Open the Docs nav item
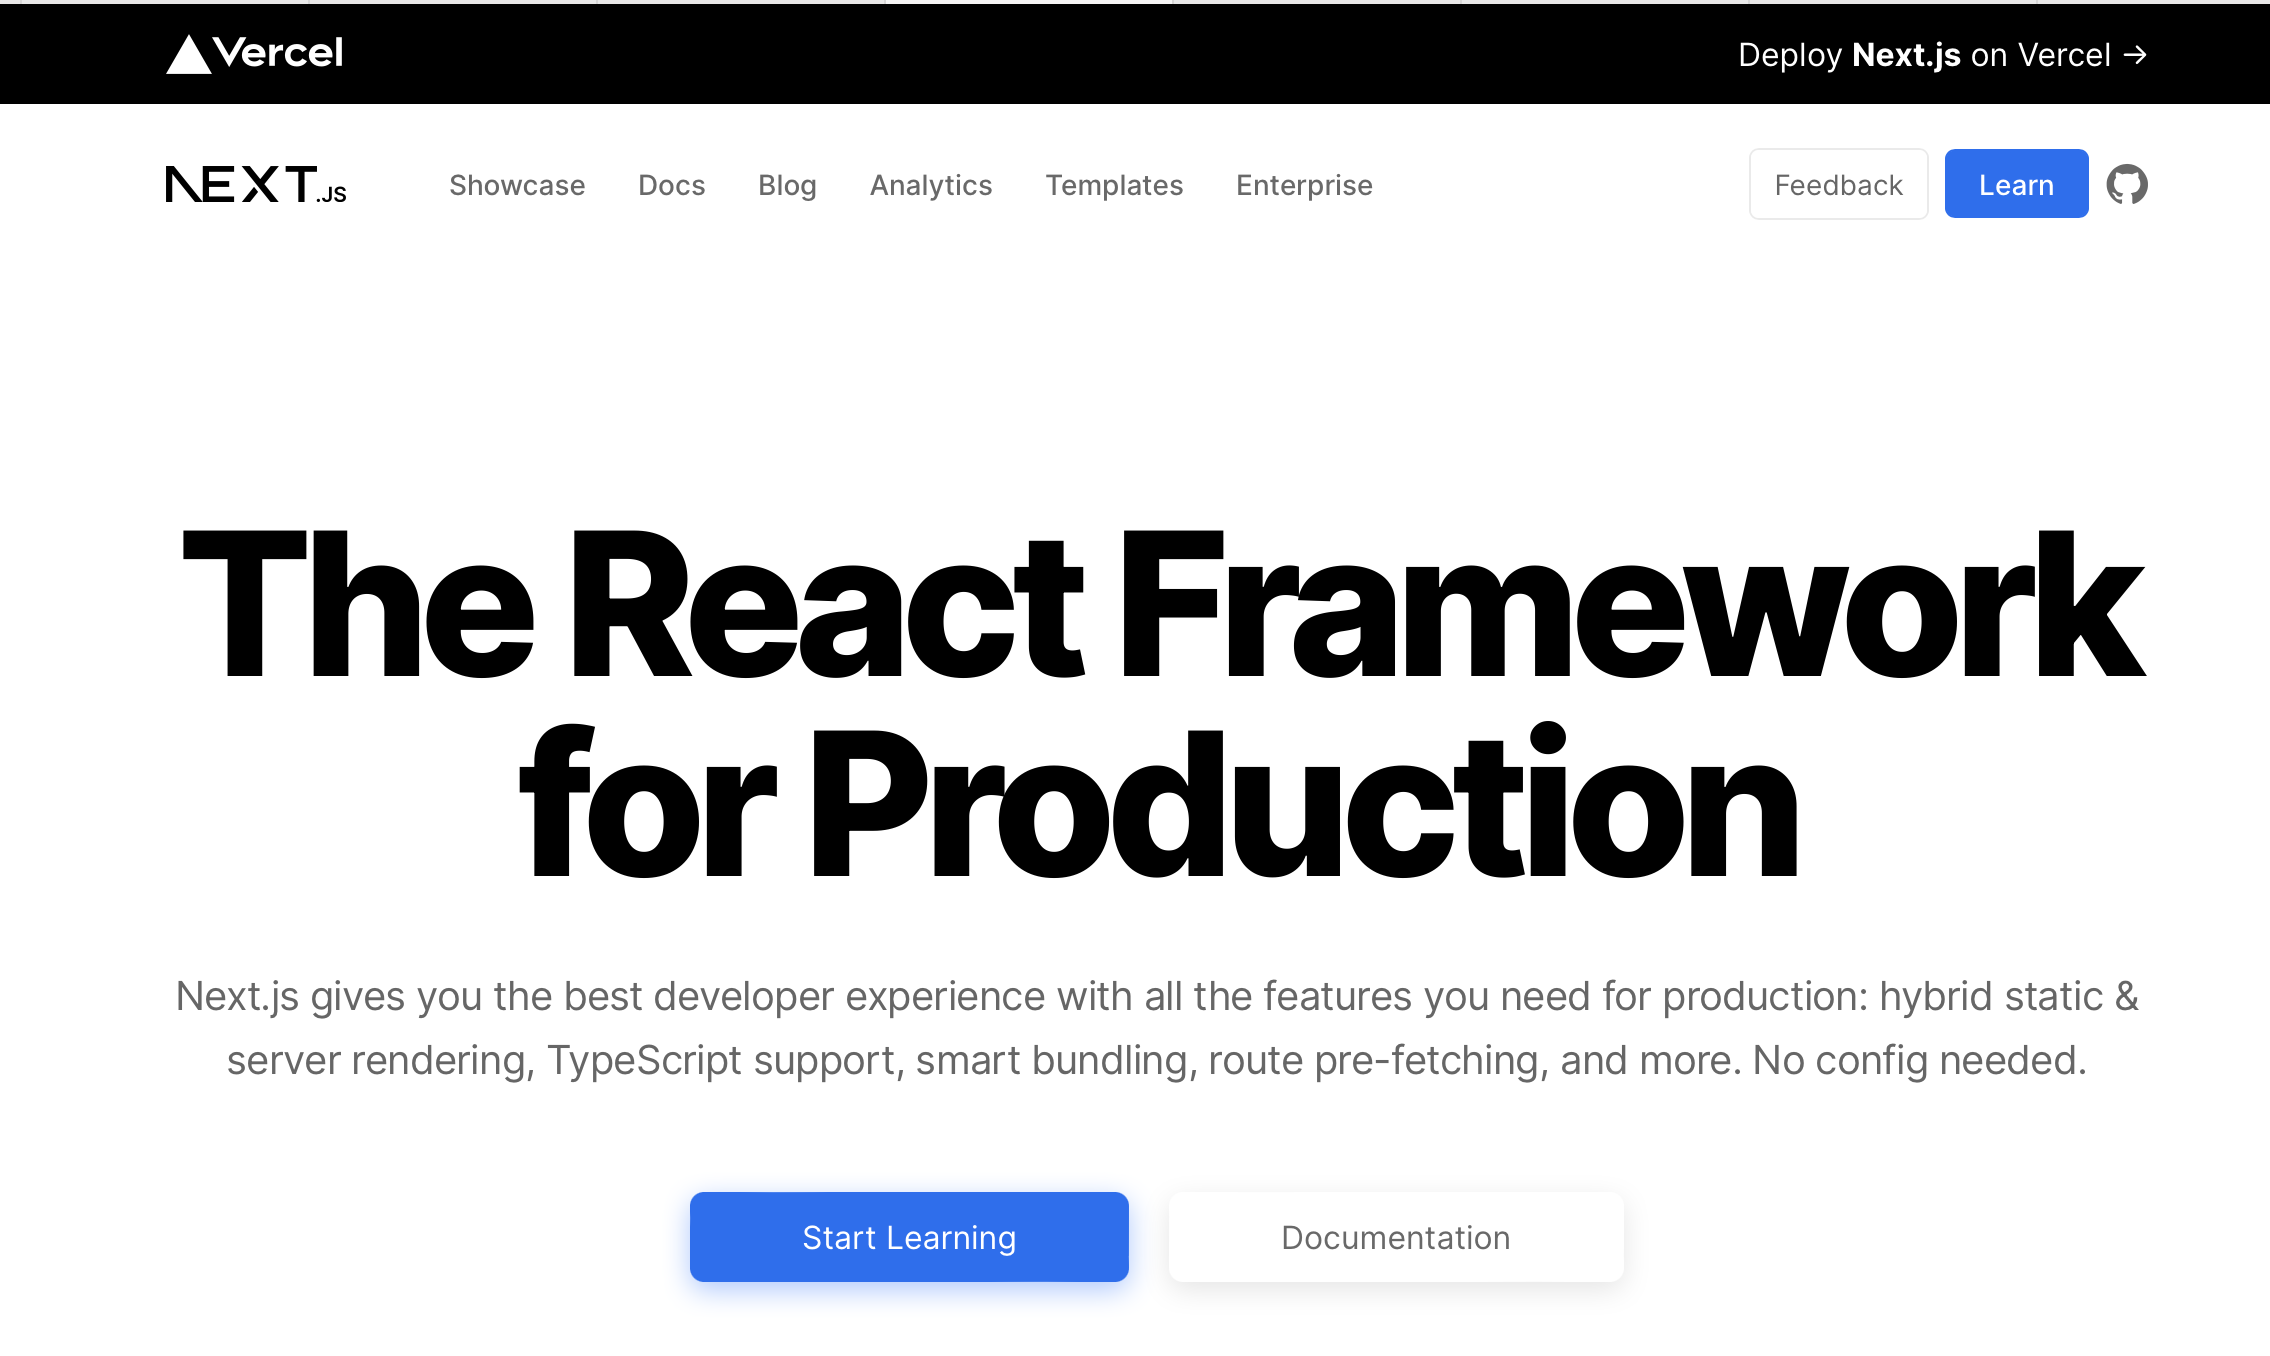Screen dimensions: 2270x1356 coord(672,185)
